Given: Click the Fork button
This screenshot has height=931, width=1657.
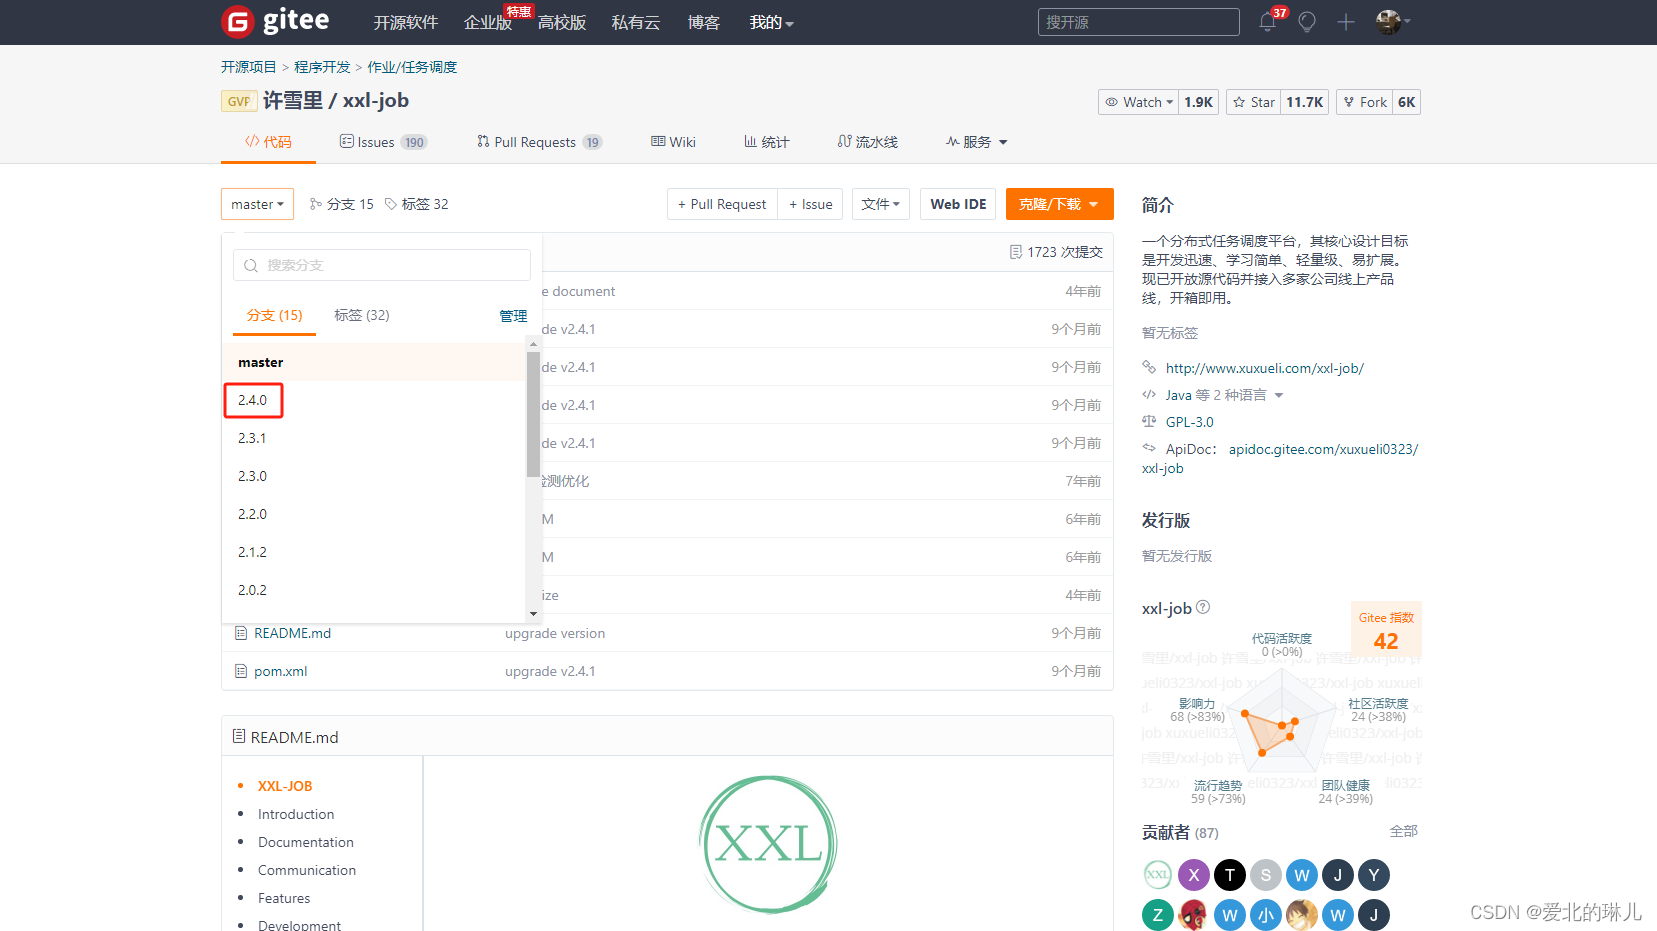Looking at the screenshot, I should [x=1364, y=102].
